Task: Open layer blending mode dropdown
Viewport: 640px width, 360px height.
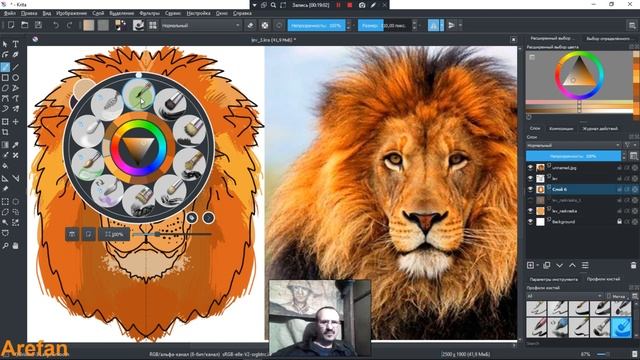Action: [x=573, y=145]
